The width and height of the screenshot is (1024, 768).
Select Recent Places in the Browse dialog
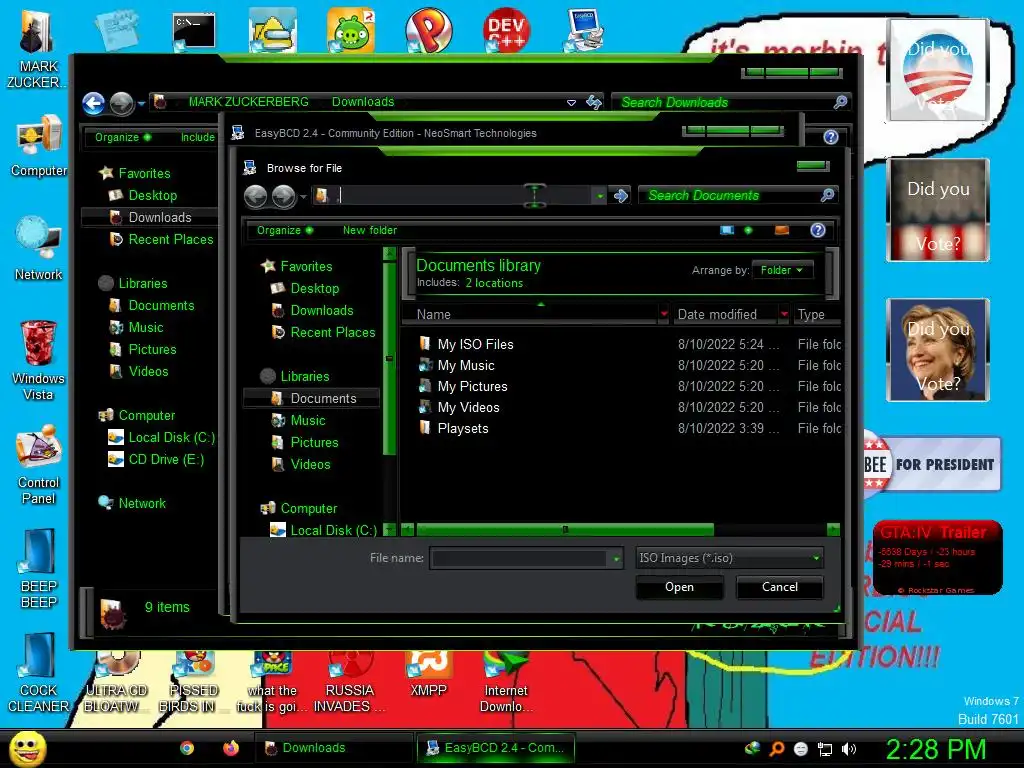click(x=332, y=332)
